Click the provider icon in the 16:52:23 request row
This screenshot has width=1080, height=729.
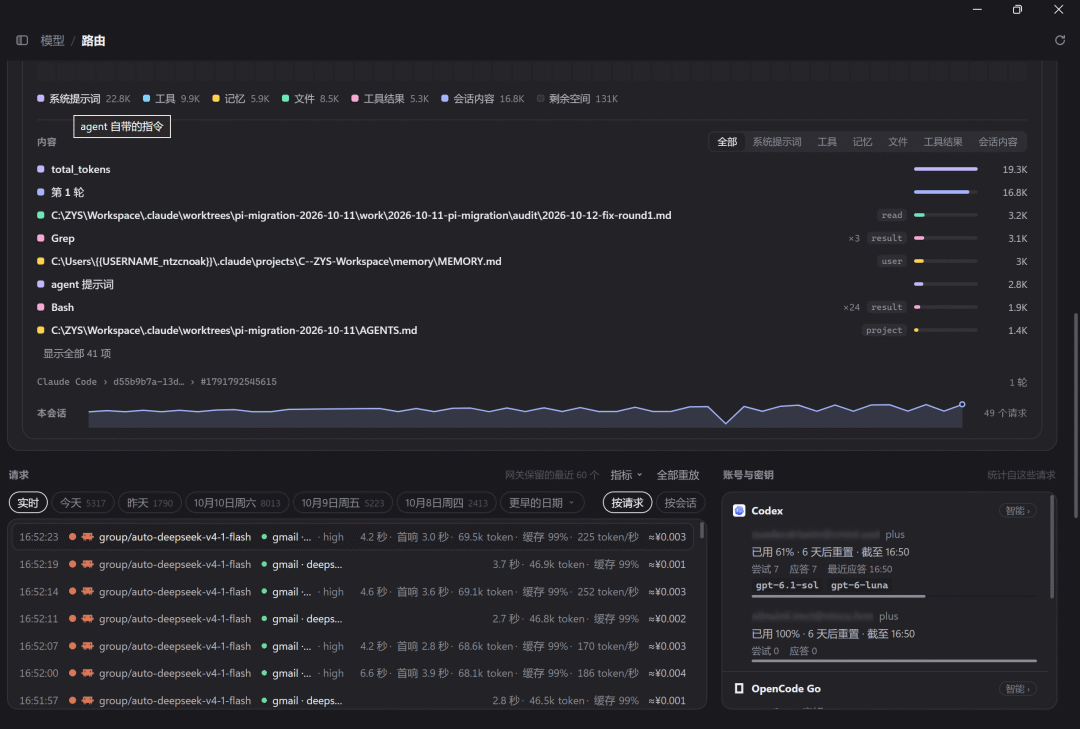point(87,537)
